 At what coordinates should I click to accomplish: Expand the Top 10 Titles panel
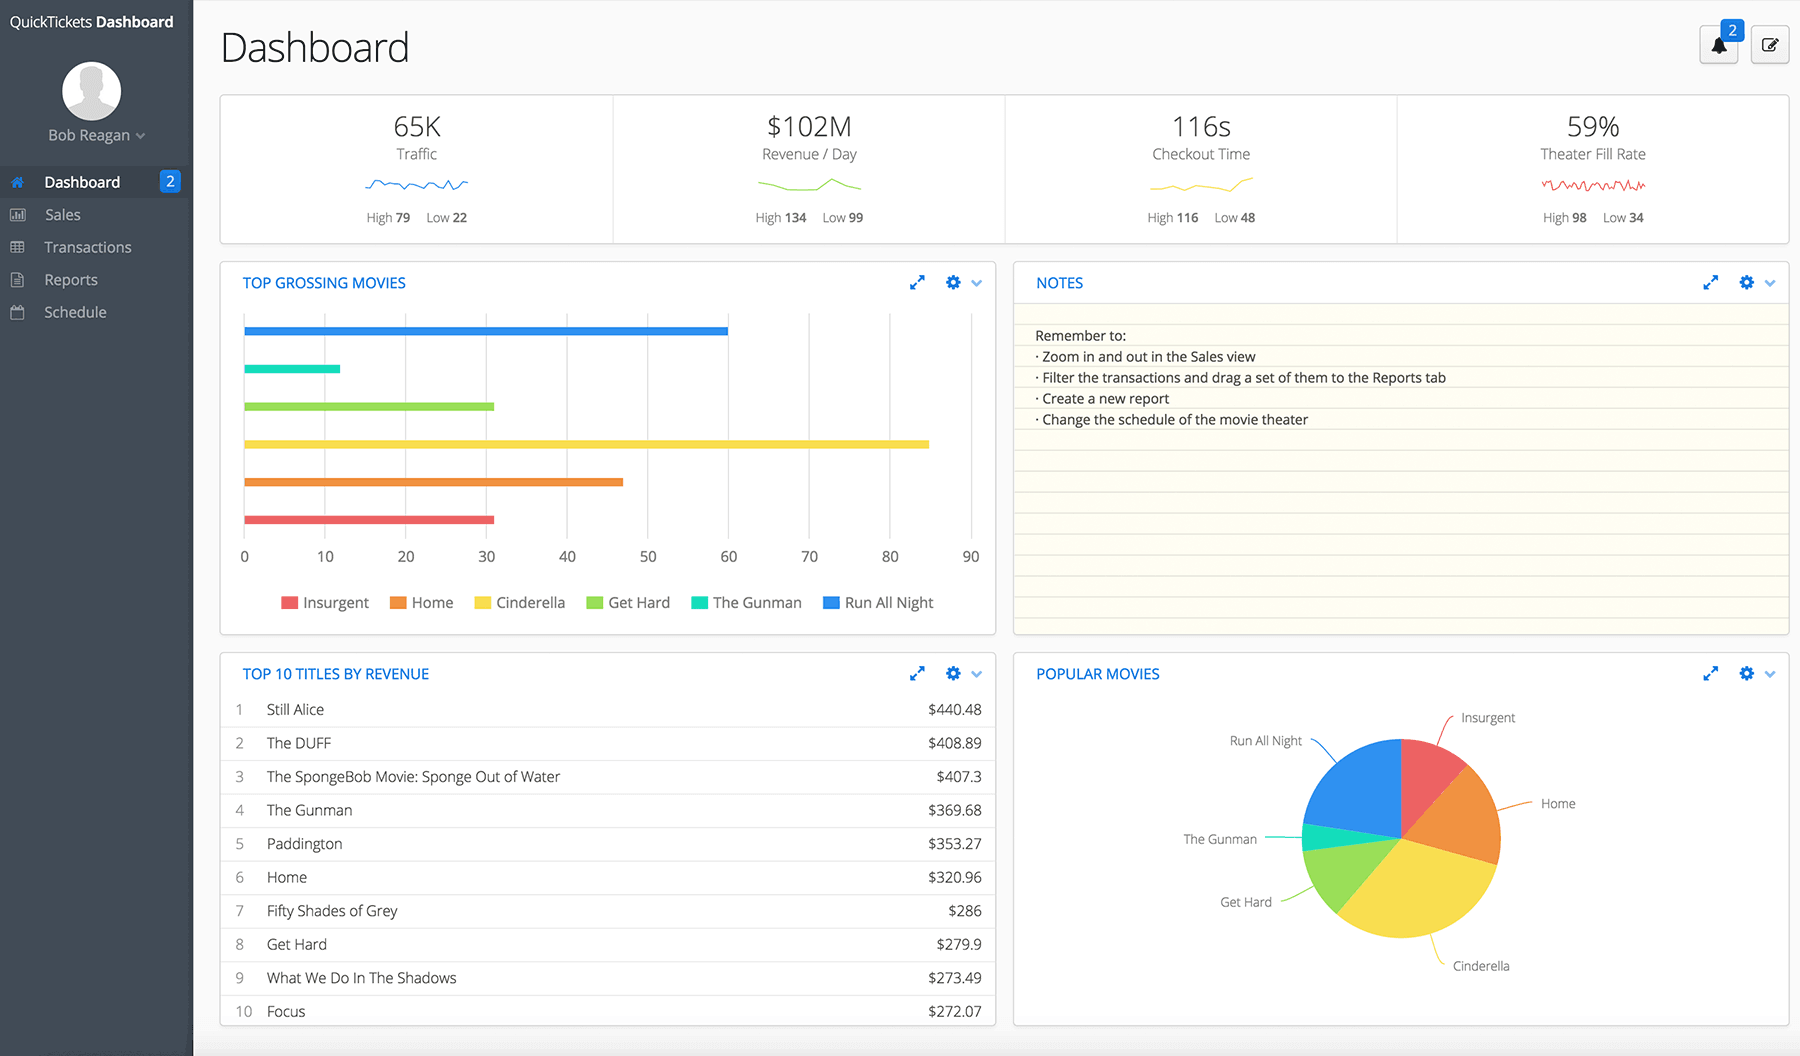917,674
